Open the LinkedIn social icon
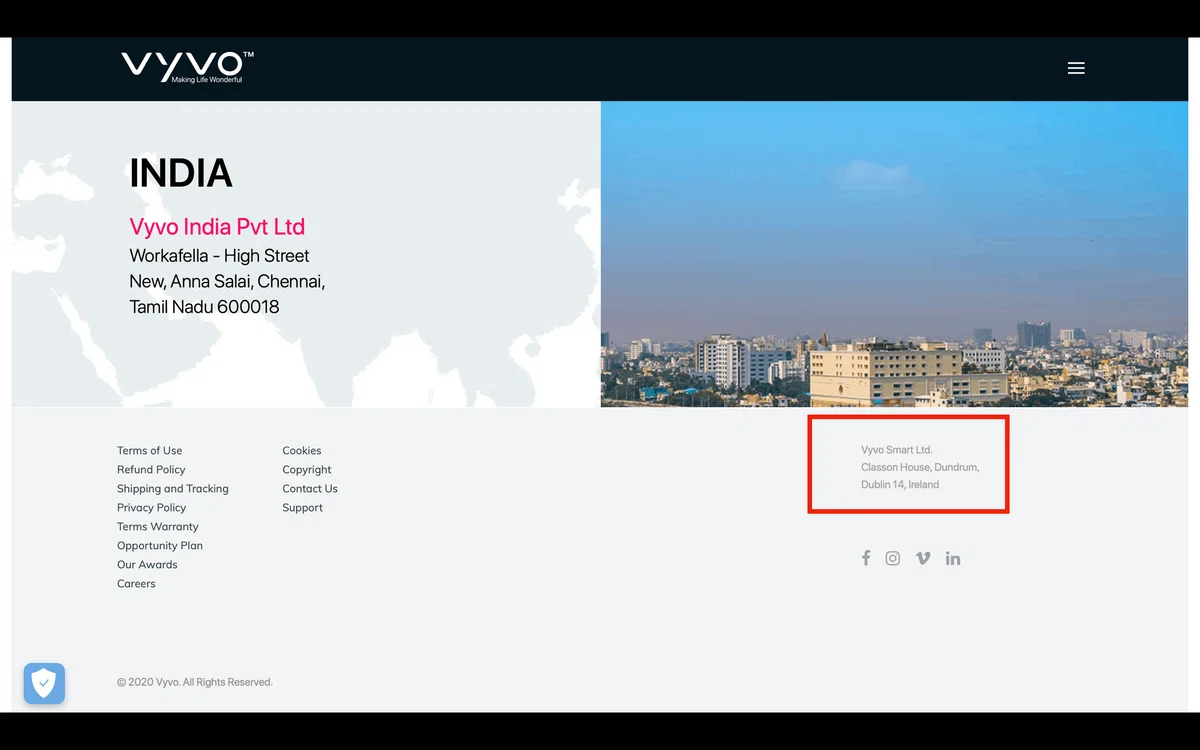 (953, 558)
